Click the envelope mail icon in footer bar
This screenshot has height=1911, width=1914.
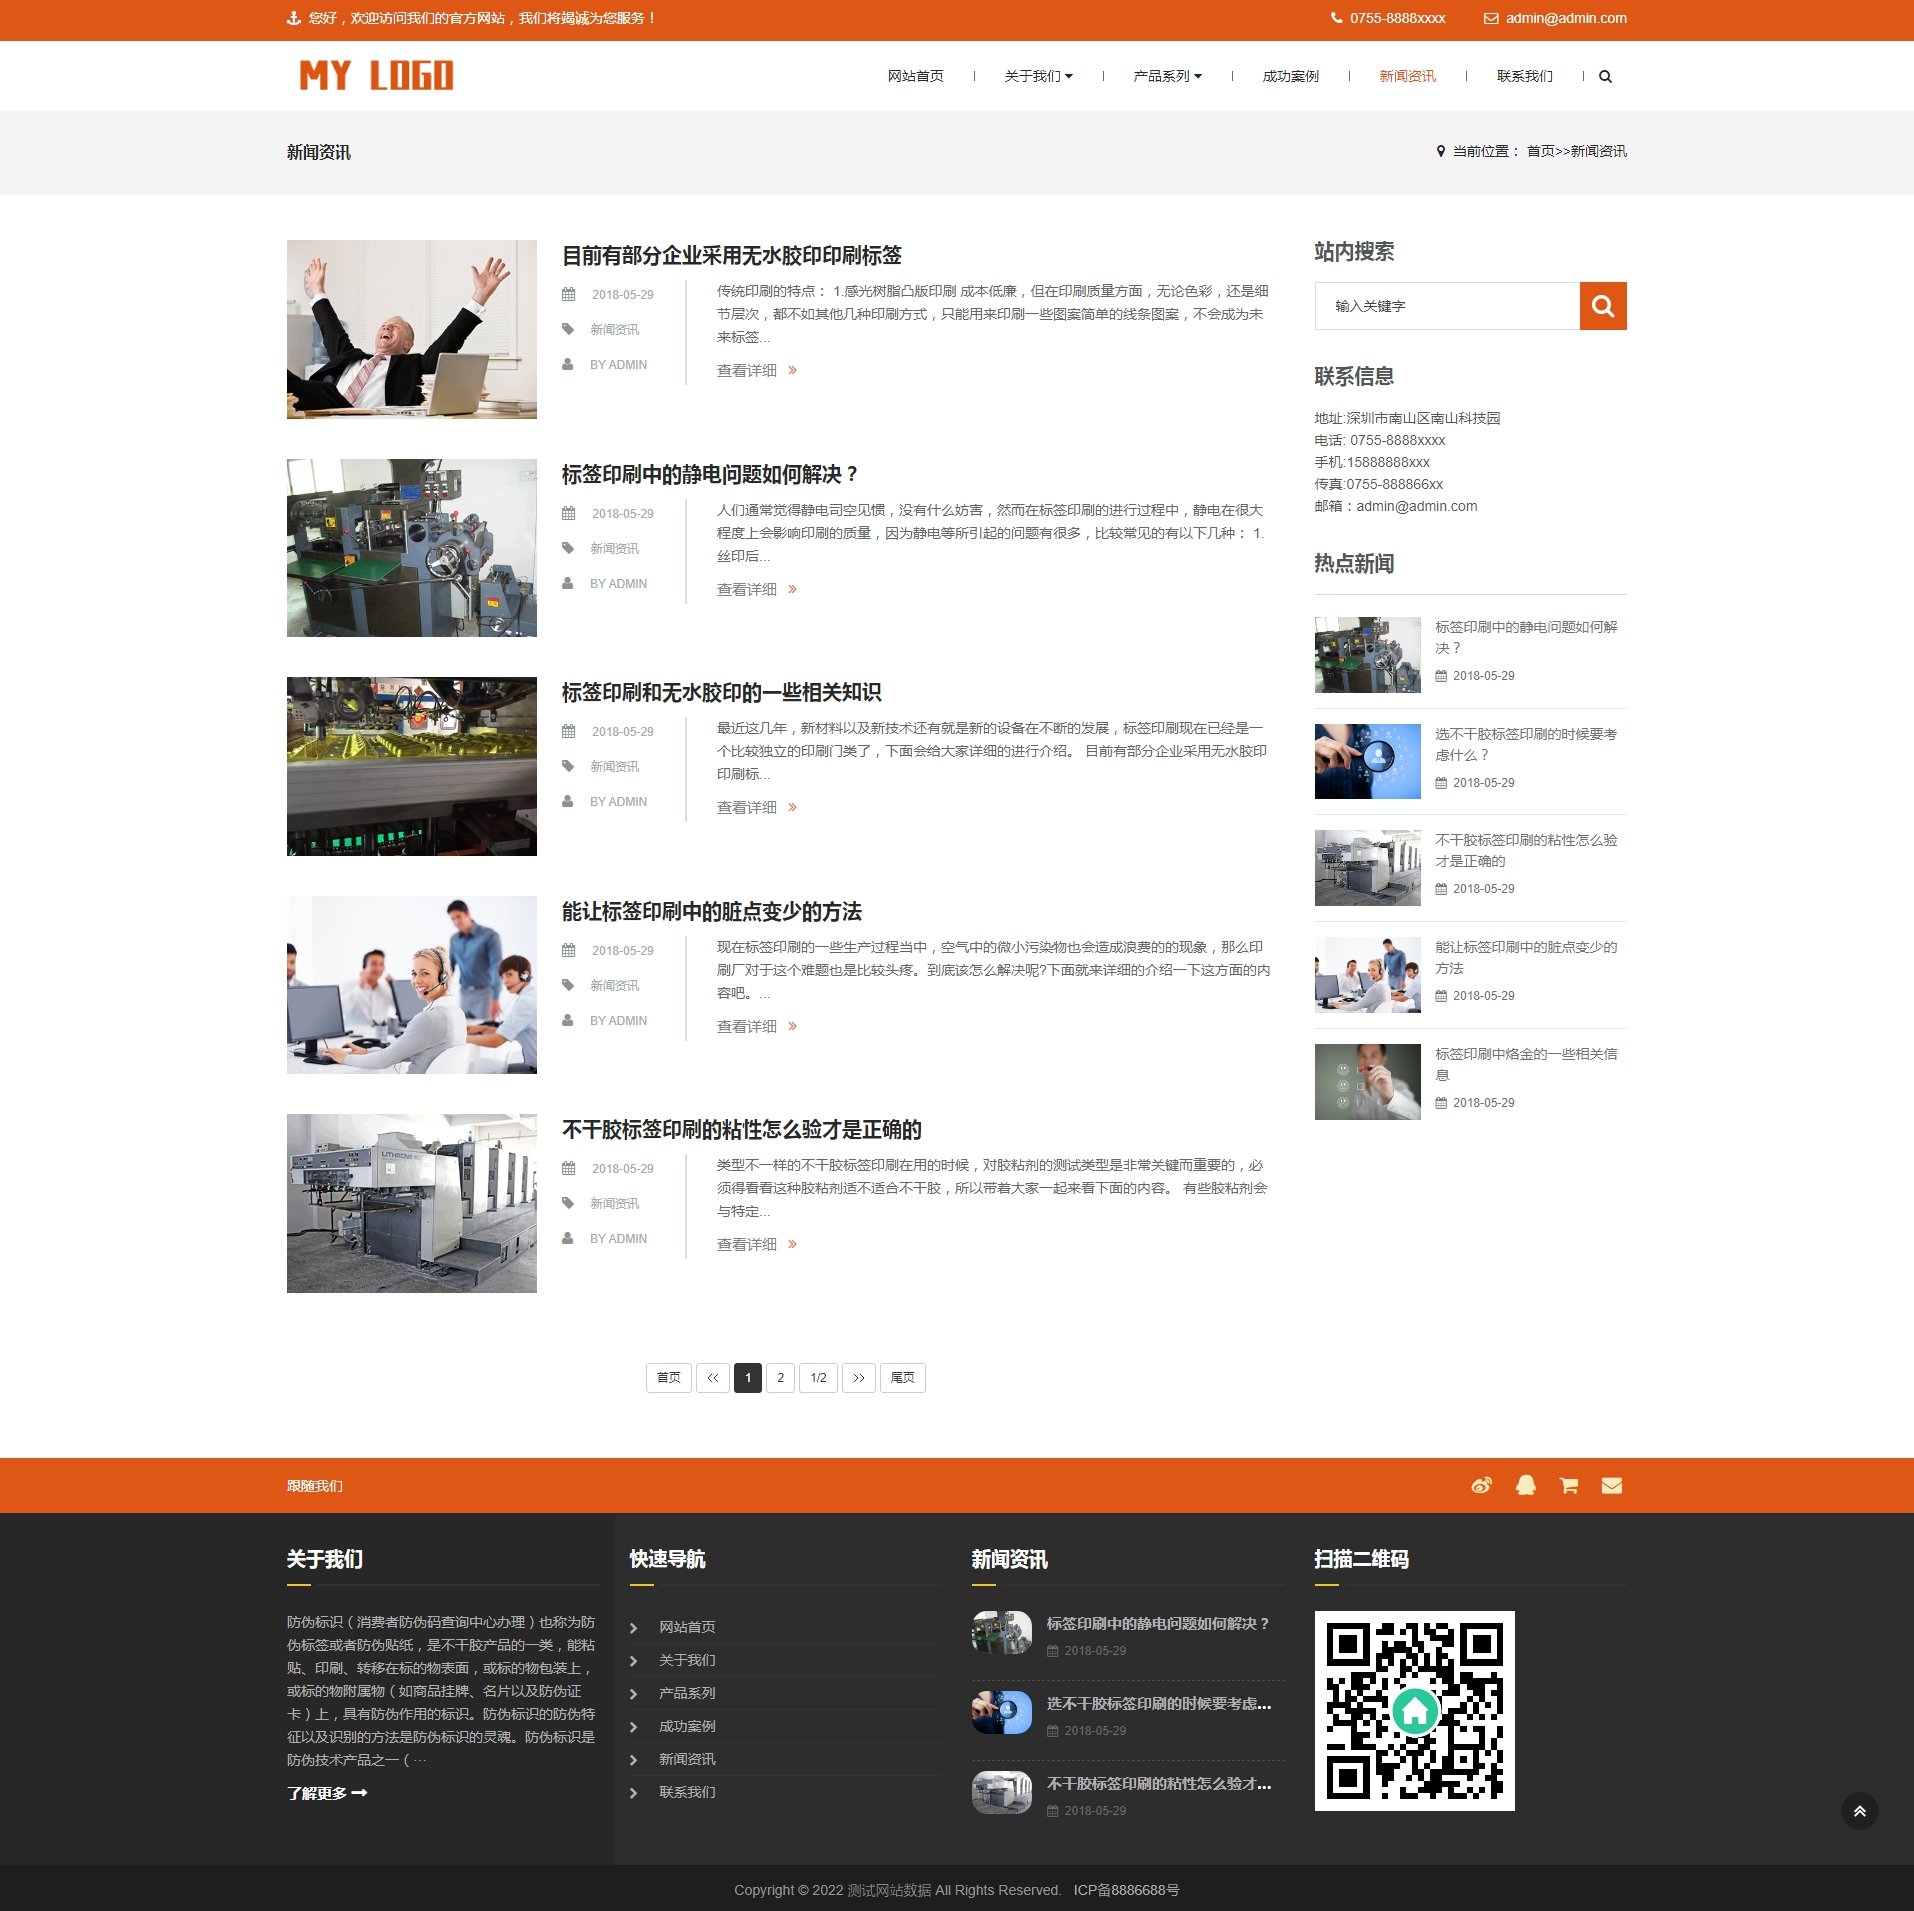click(x=1611, y=1486)
